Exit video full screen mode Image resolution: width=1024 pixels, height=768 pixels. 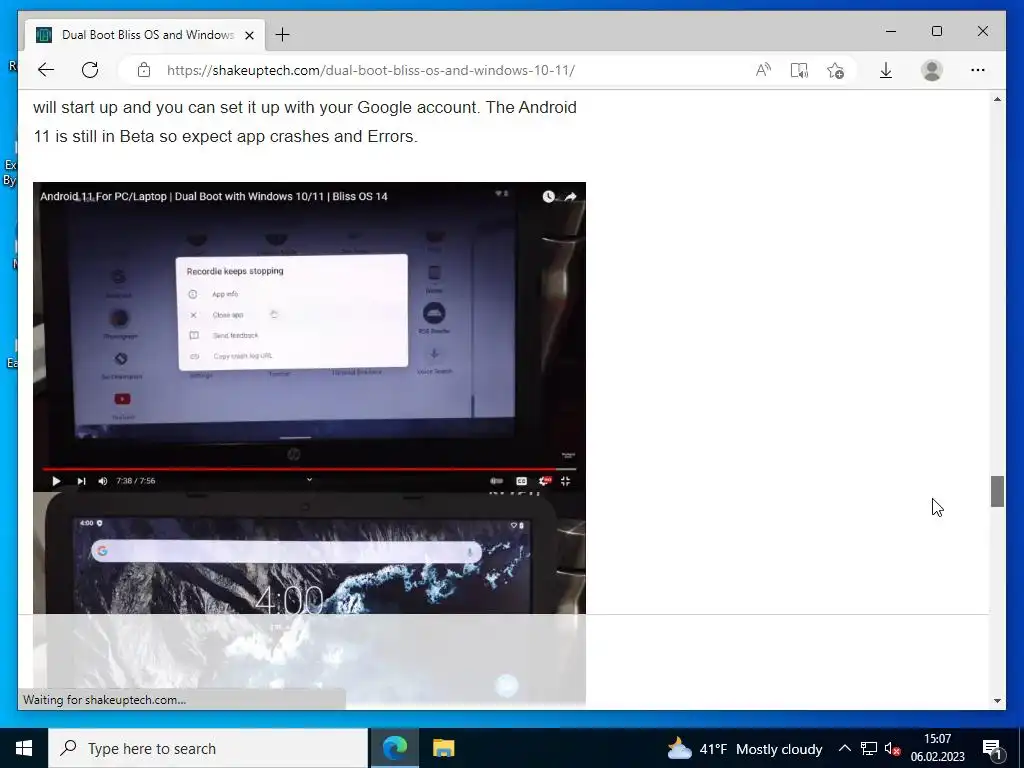click(x=566, y=481)
